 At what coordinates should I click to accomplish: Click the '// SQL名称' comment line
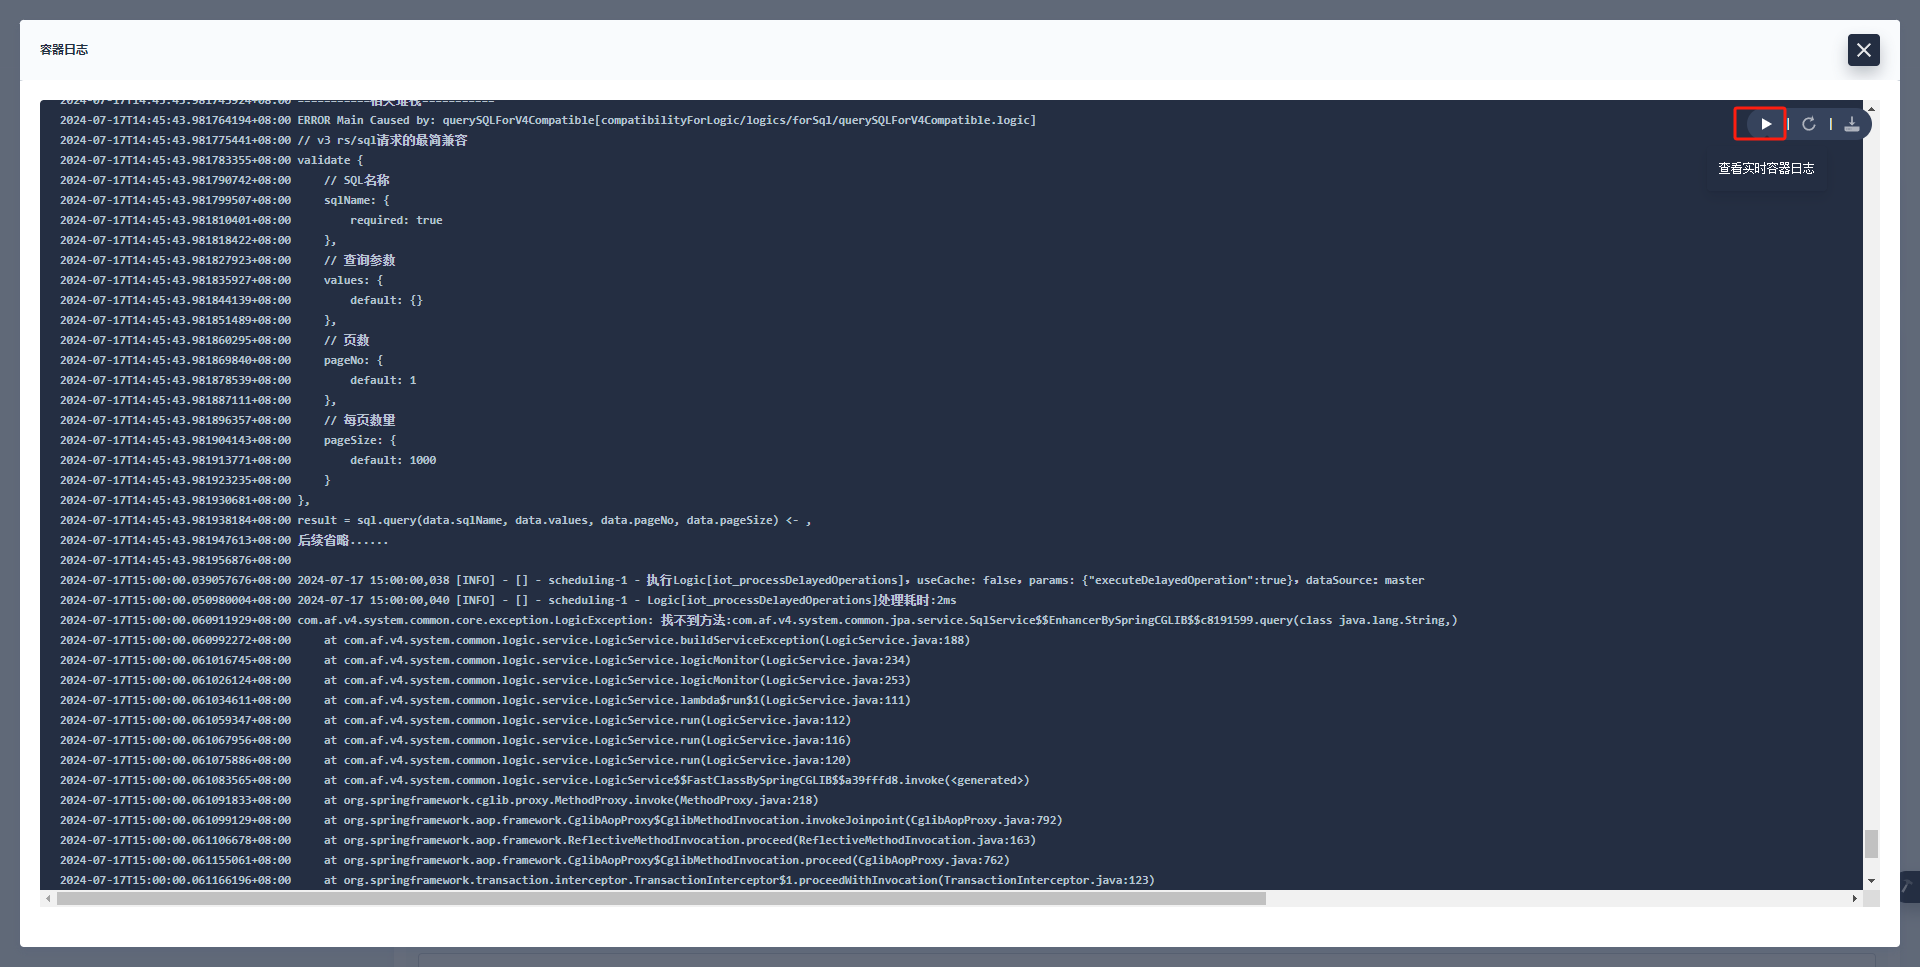pos(224,180)
